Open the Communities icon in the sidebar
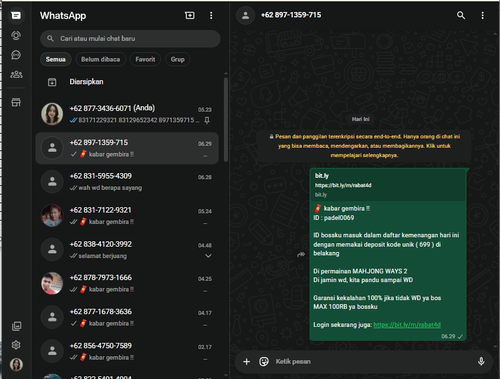Image resolution: width=500 pixels, height=379 pixels. pyautogui.click(x=16, y=74)
